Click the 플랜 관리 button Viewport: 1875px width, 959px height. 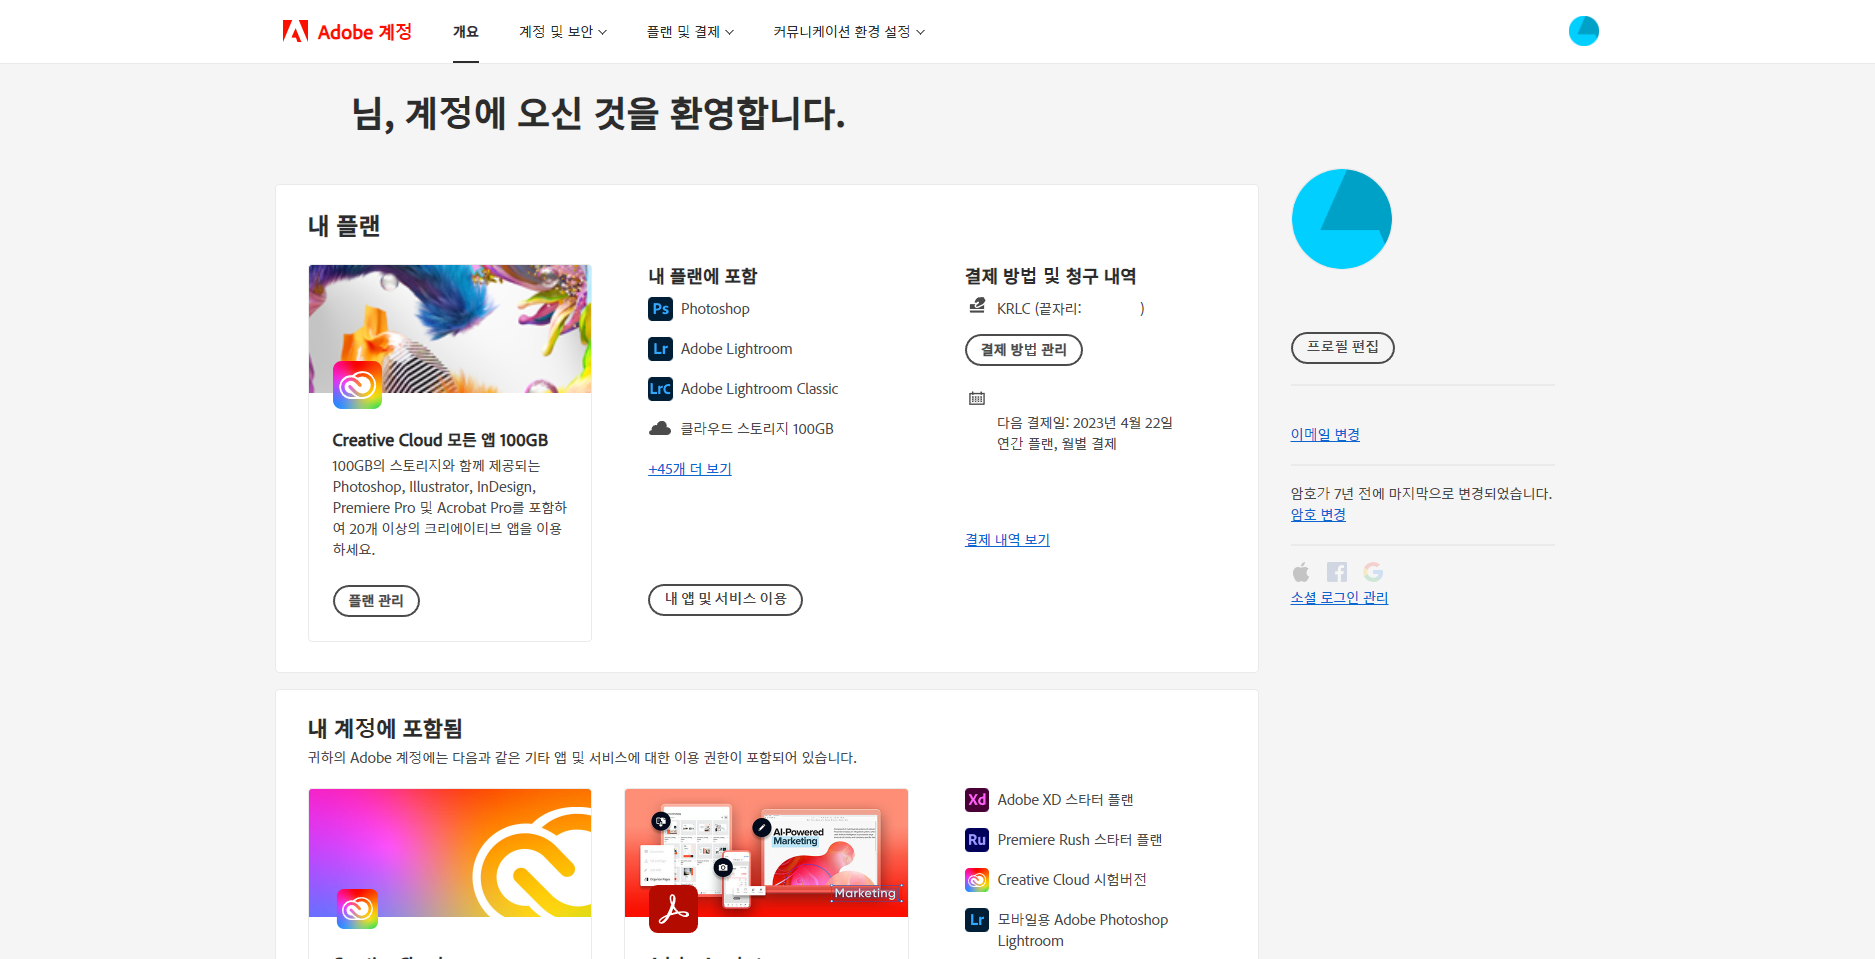pyautogui.click(x=376, y=601)
